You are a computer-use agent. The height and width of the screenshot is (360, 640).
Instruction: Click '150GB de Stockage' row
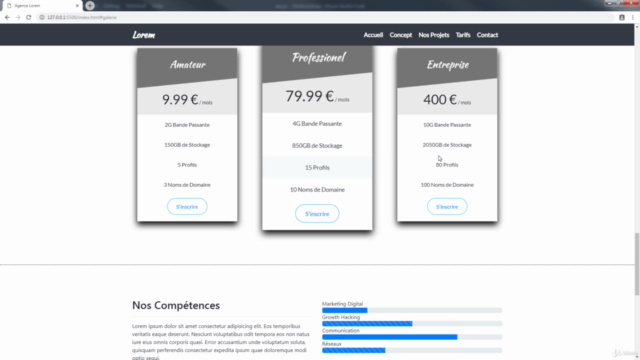(x=187, y=145)
